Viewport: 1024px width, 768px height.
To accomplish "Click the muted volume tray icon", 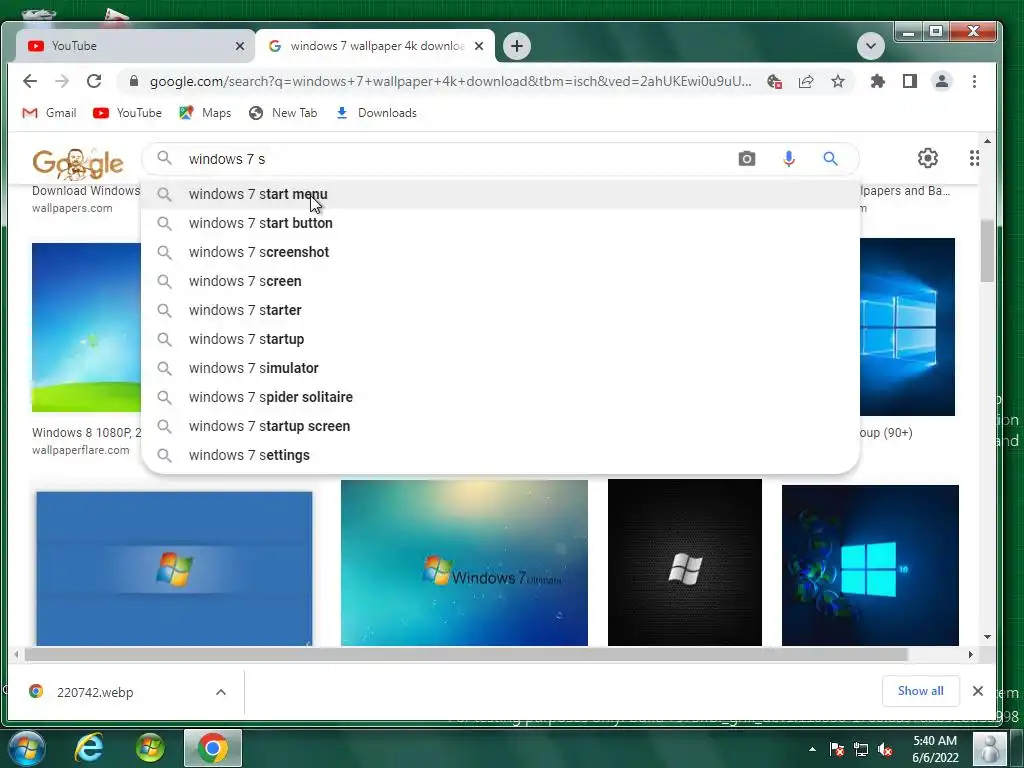I will (886, 749).
